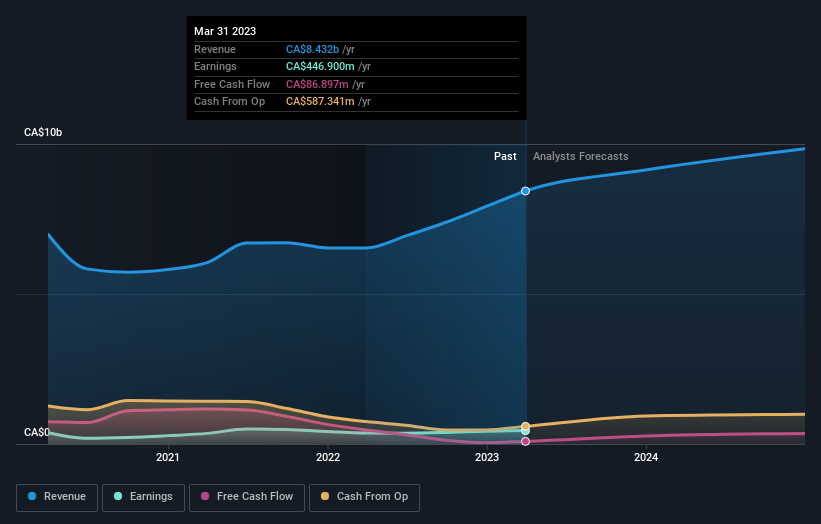The width and height of the screenshot is (821, 524).
Task: Click the CA$587.341m cash from op value
Action: (x=320, y=102)
